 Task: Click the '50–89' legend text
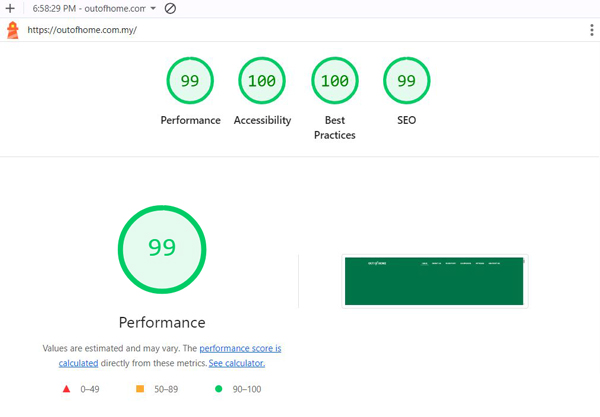[166, 389]
